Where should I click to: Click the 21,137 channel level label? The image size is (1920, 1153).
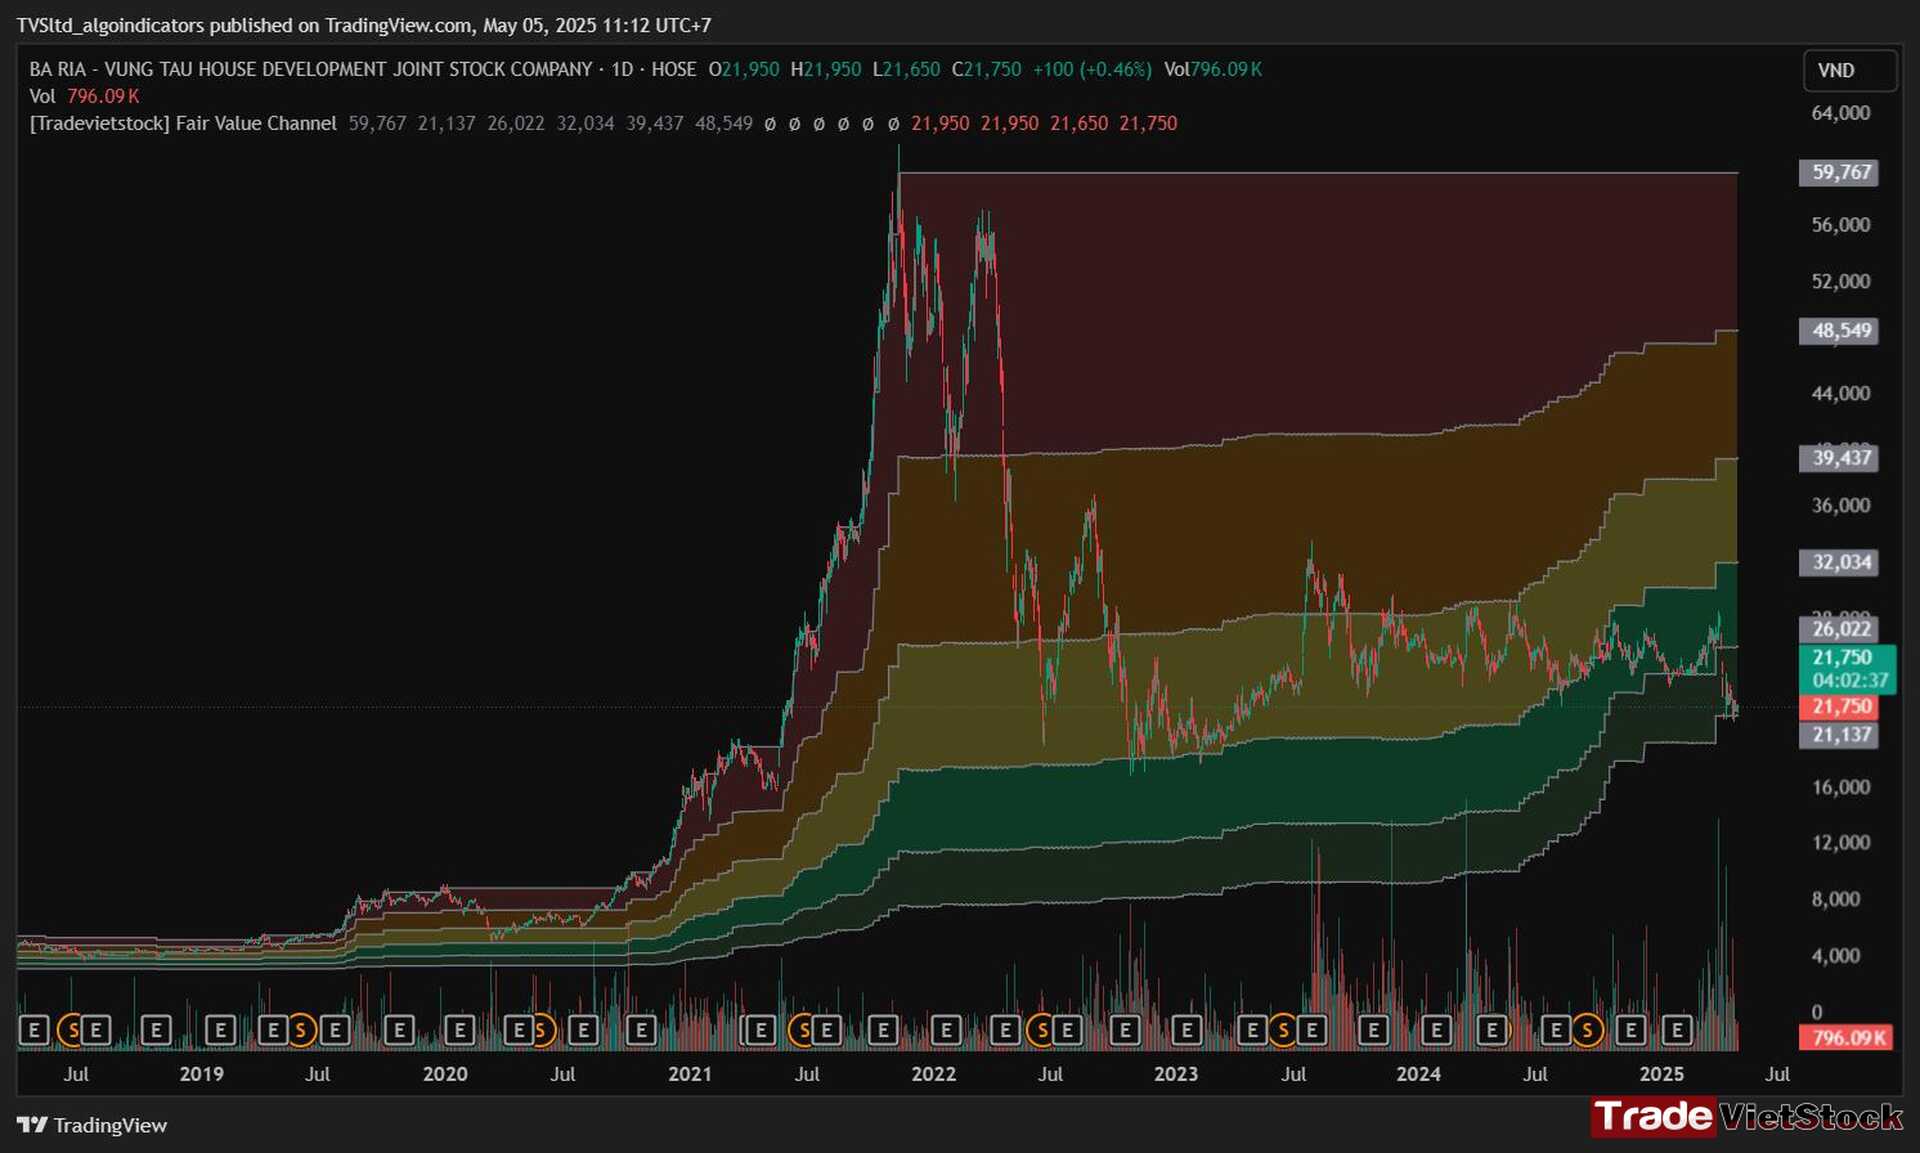(1840, 735)
